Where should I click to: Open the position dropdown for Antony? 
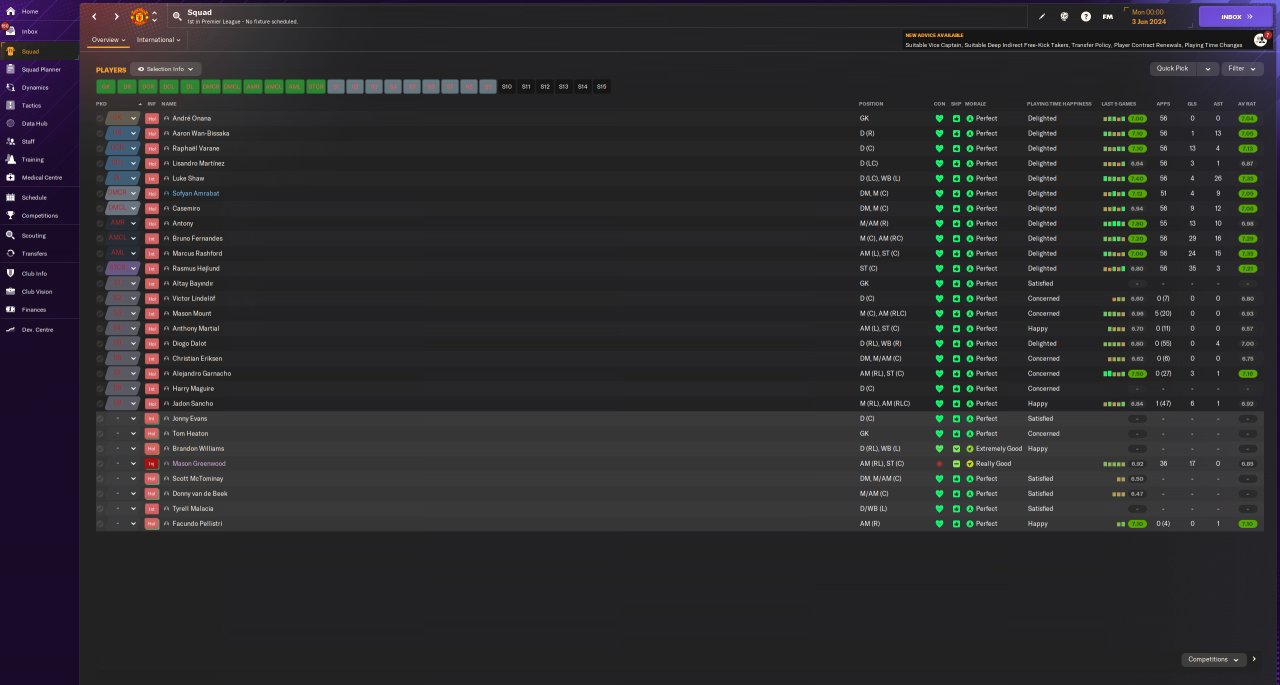[x=123, y=223]
